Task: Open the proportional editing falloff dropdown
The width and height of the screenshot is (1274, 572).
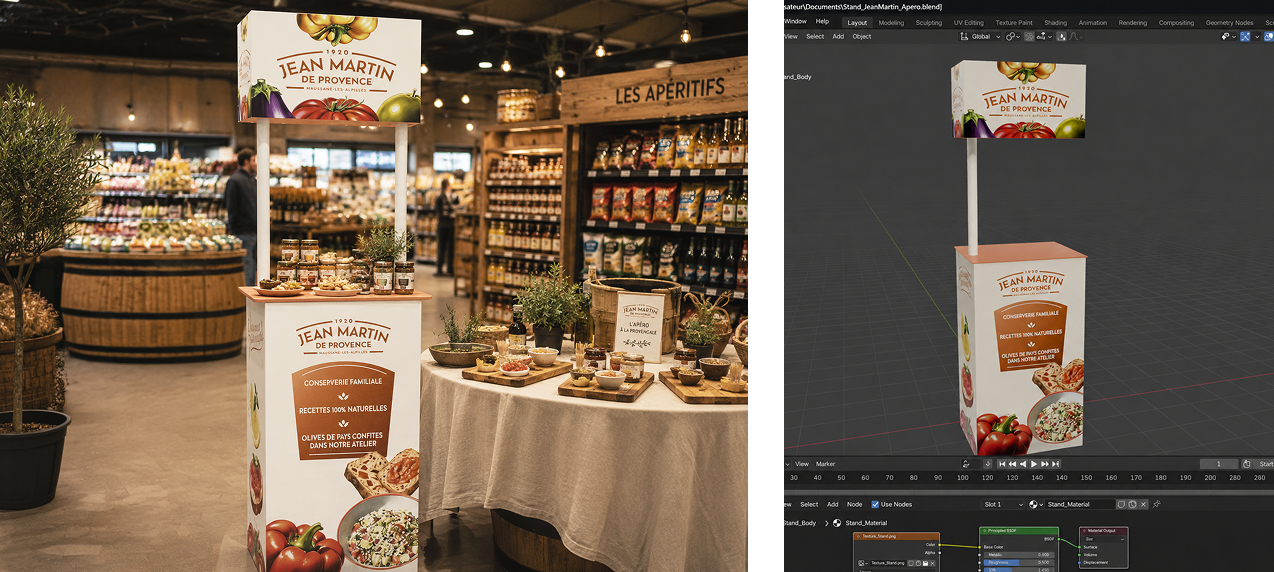Action: tap(1076, 36)
